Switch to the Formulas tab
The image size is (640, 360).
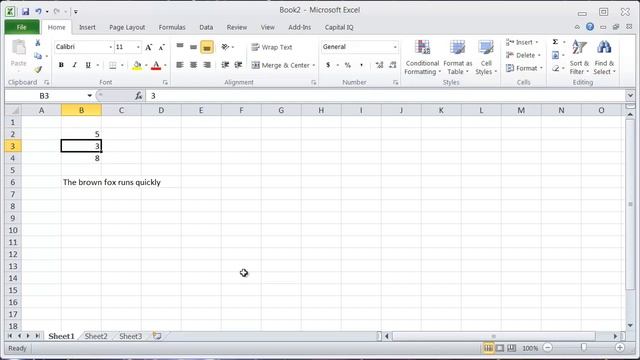[x=172, y=27]
